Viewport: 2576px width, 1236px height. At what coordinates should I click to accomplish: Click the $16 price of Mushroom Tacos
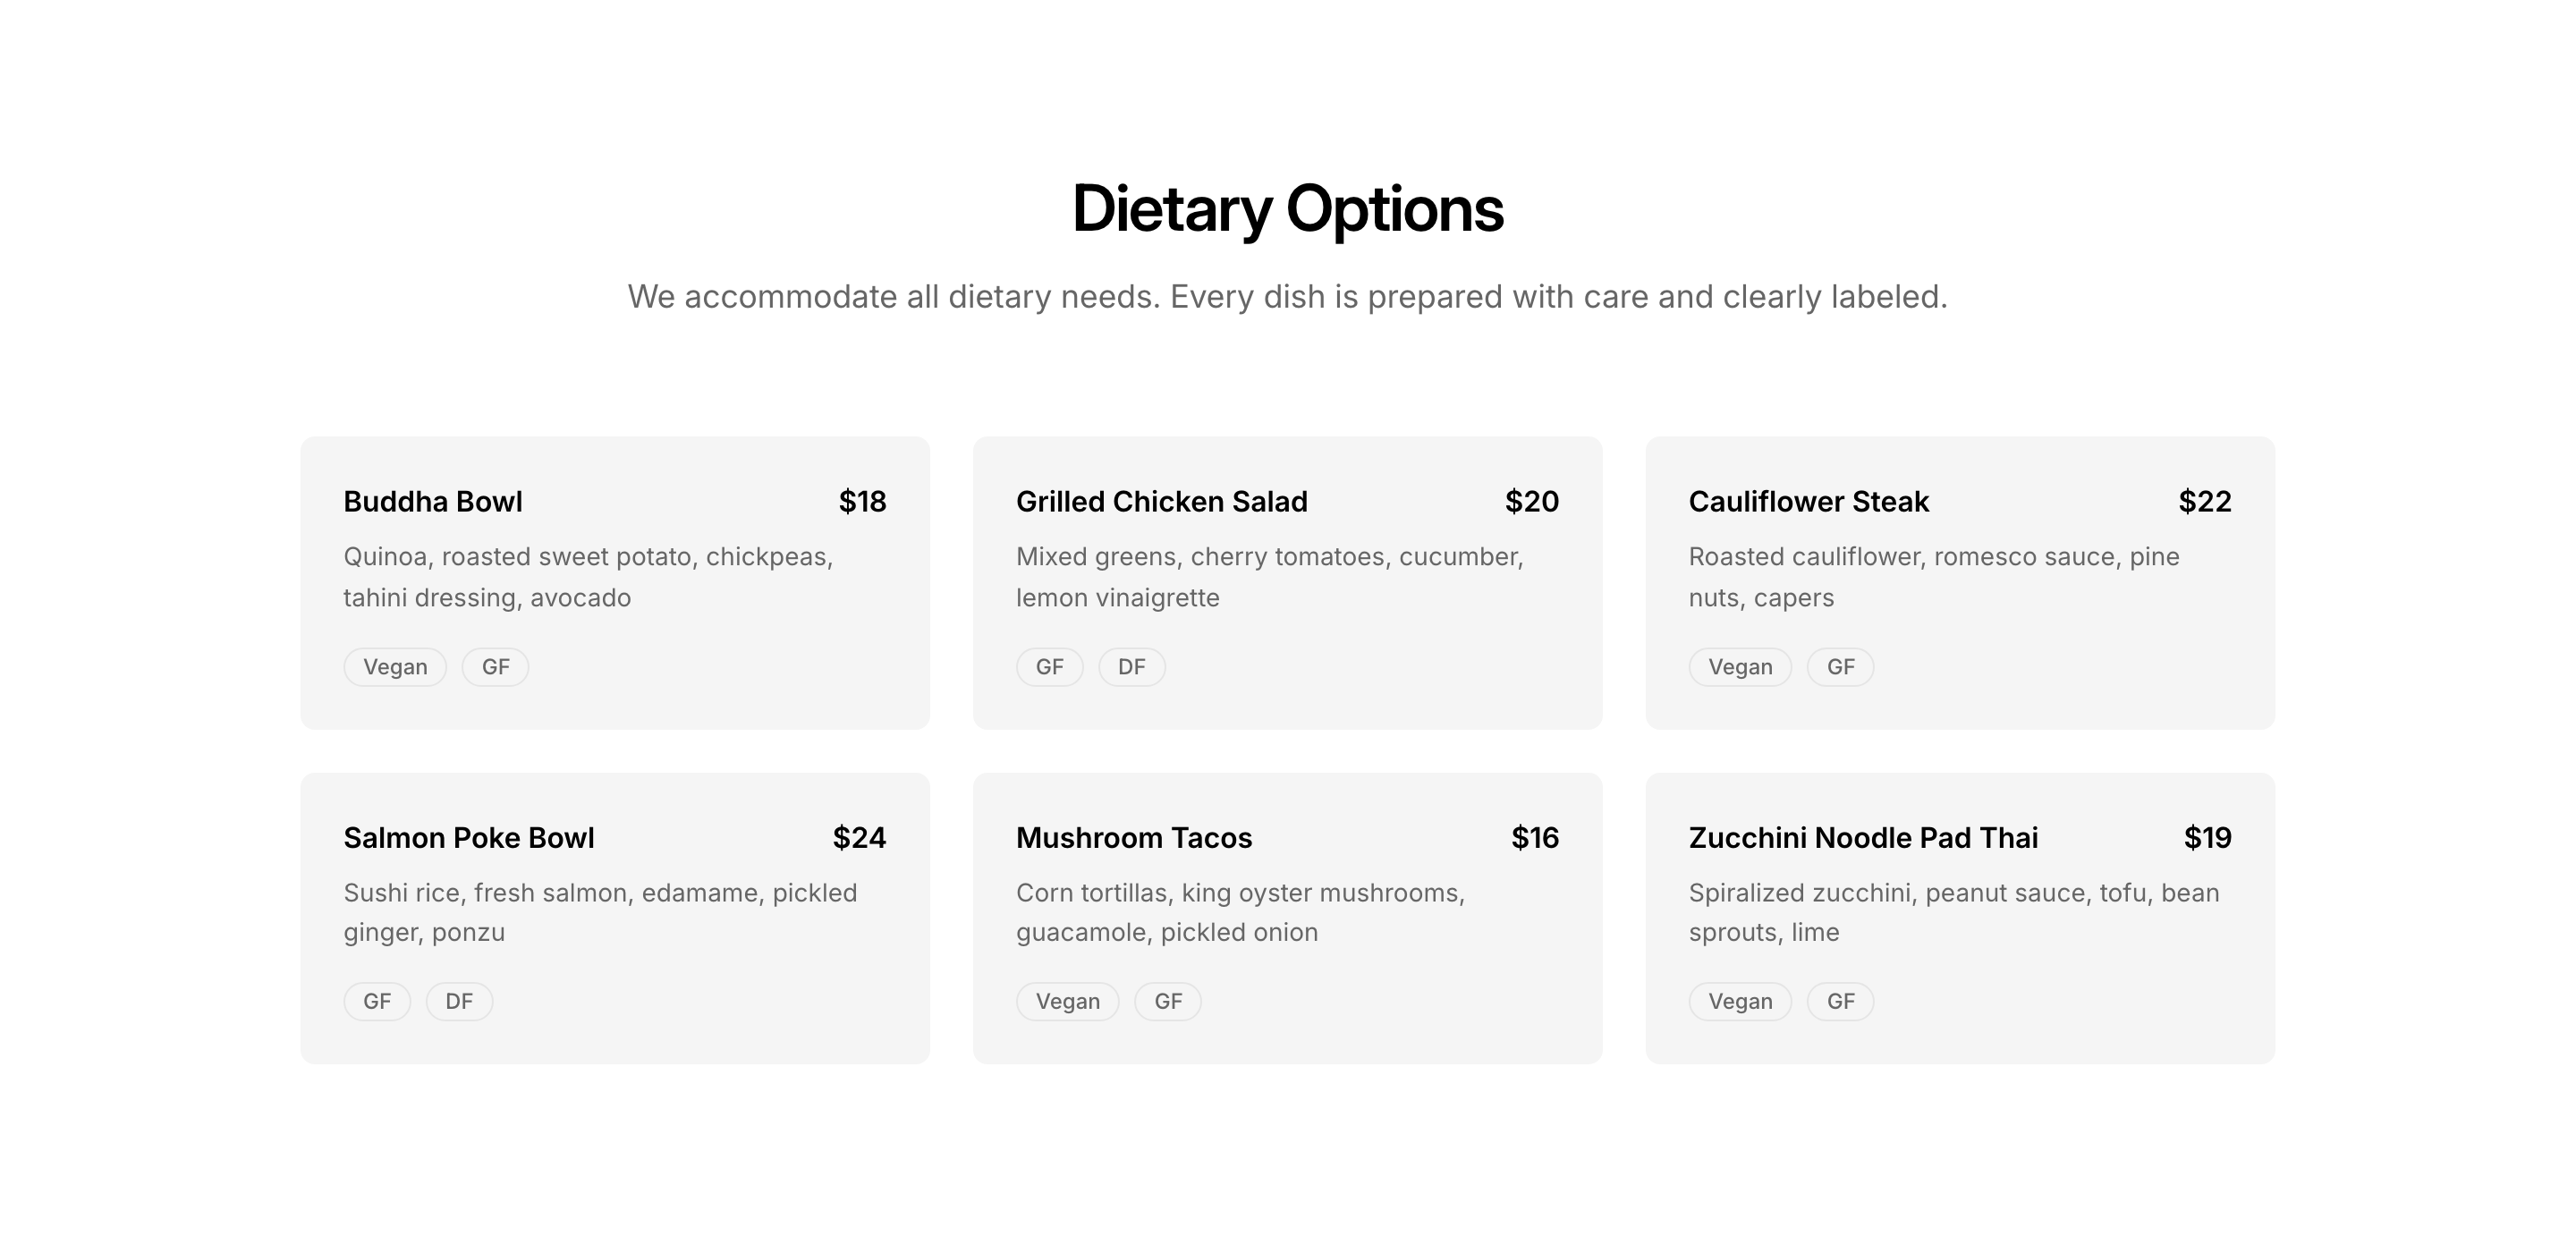tap(1534, 837)
